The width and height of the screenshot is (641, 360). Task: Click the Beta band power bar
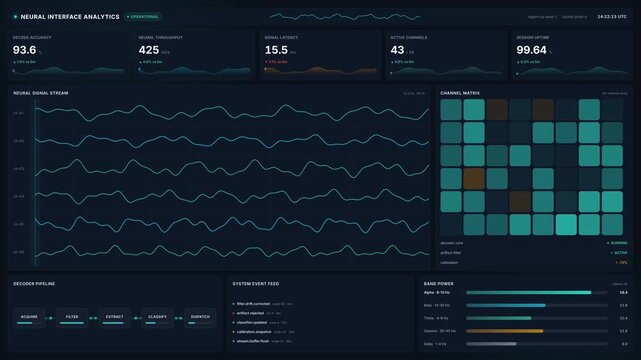(x=506, y=305)
